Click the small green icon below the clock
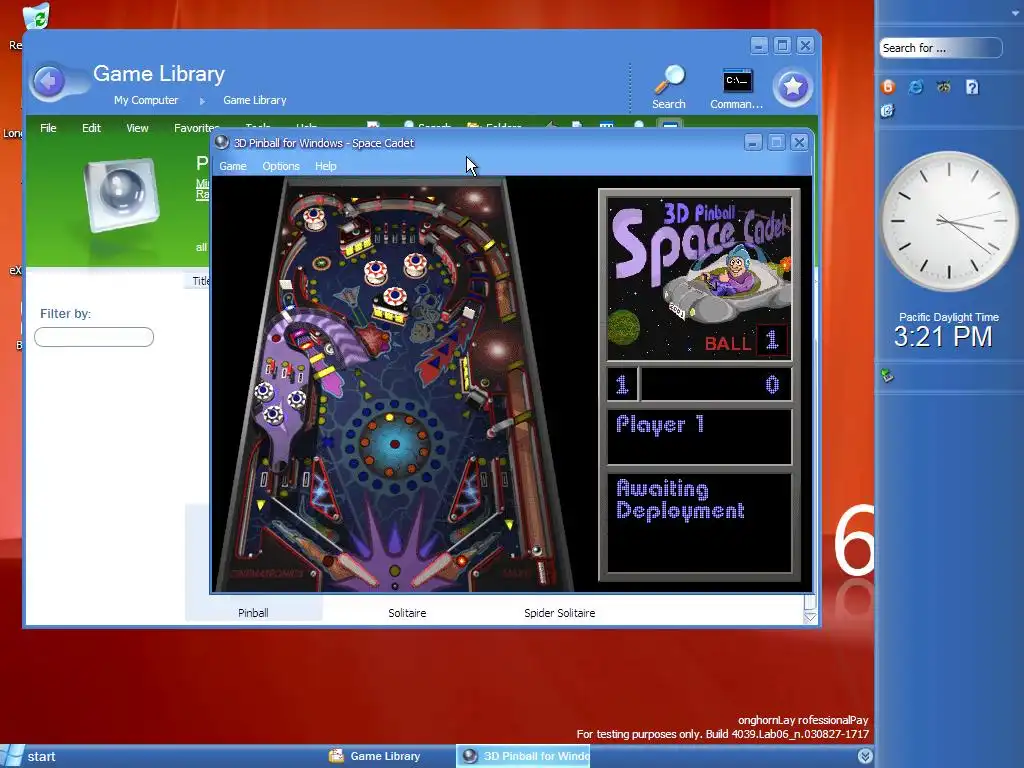1024x768 pixels. 887,375
